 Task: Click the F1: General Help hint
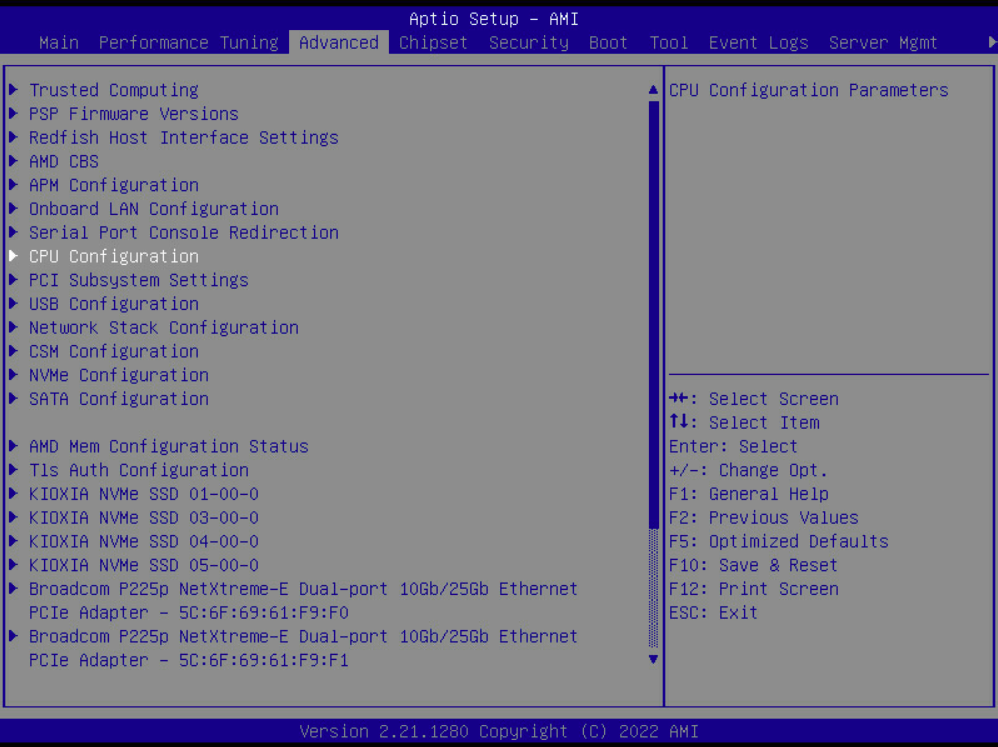(x=748, y=494)
